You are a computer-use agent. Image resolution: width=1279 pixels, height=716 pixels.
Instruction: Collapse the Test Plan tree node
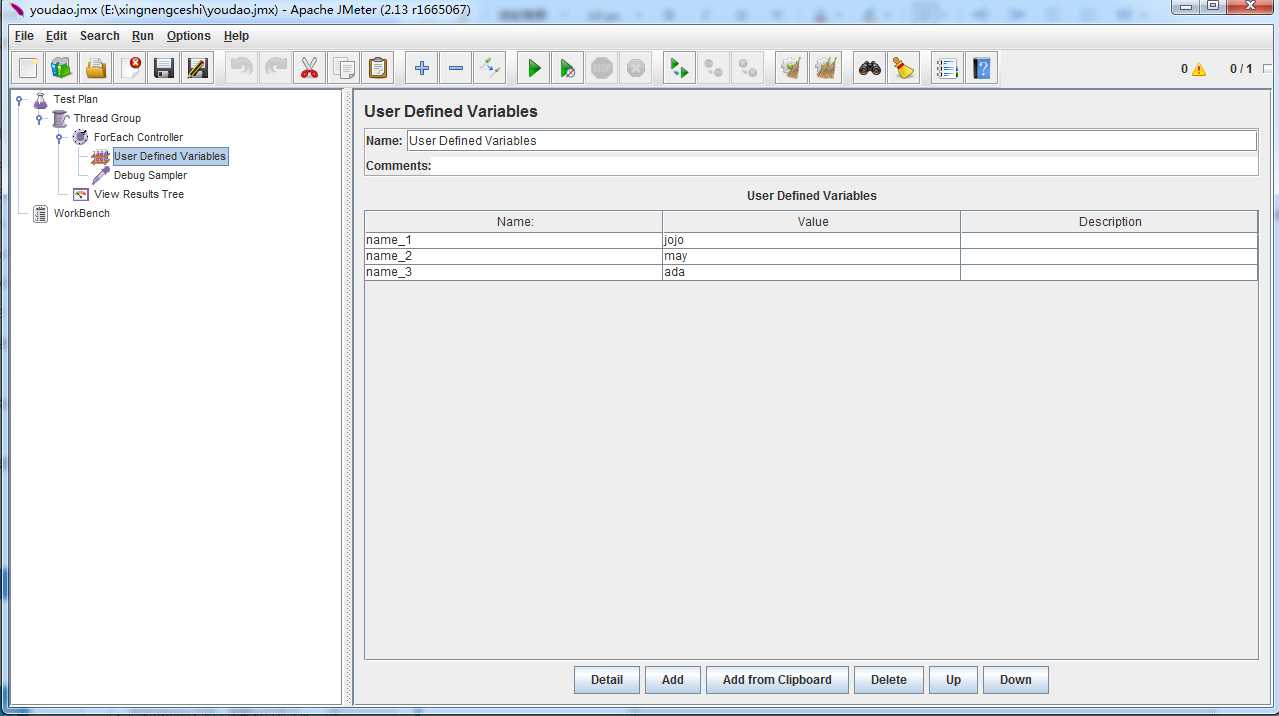point(19,100)
